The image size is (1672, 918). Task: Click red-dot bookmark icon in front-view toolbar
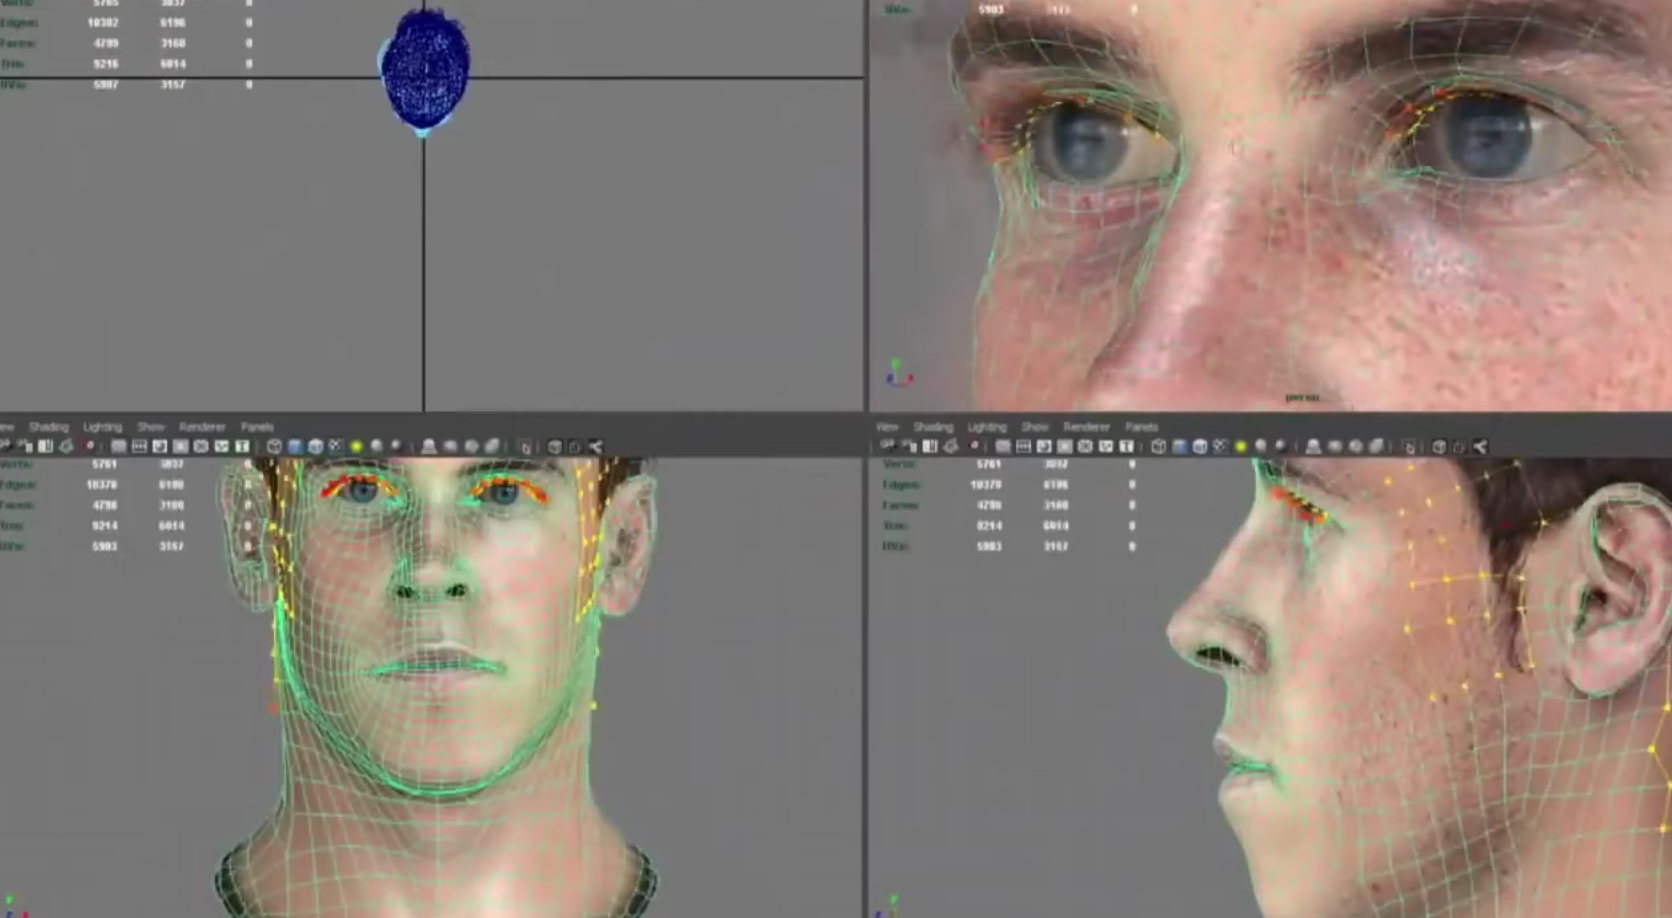click(90, 447)
